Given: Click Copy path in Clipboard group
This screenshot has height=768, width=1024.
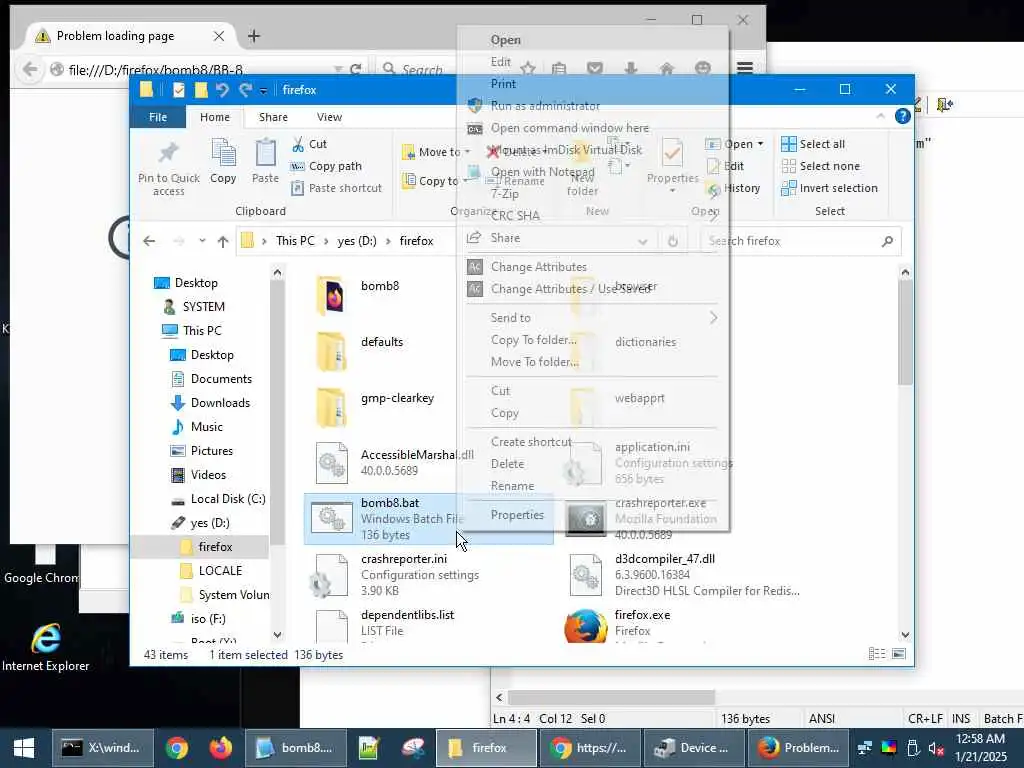Looking at the screenshot, I should click(326, 166).
